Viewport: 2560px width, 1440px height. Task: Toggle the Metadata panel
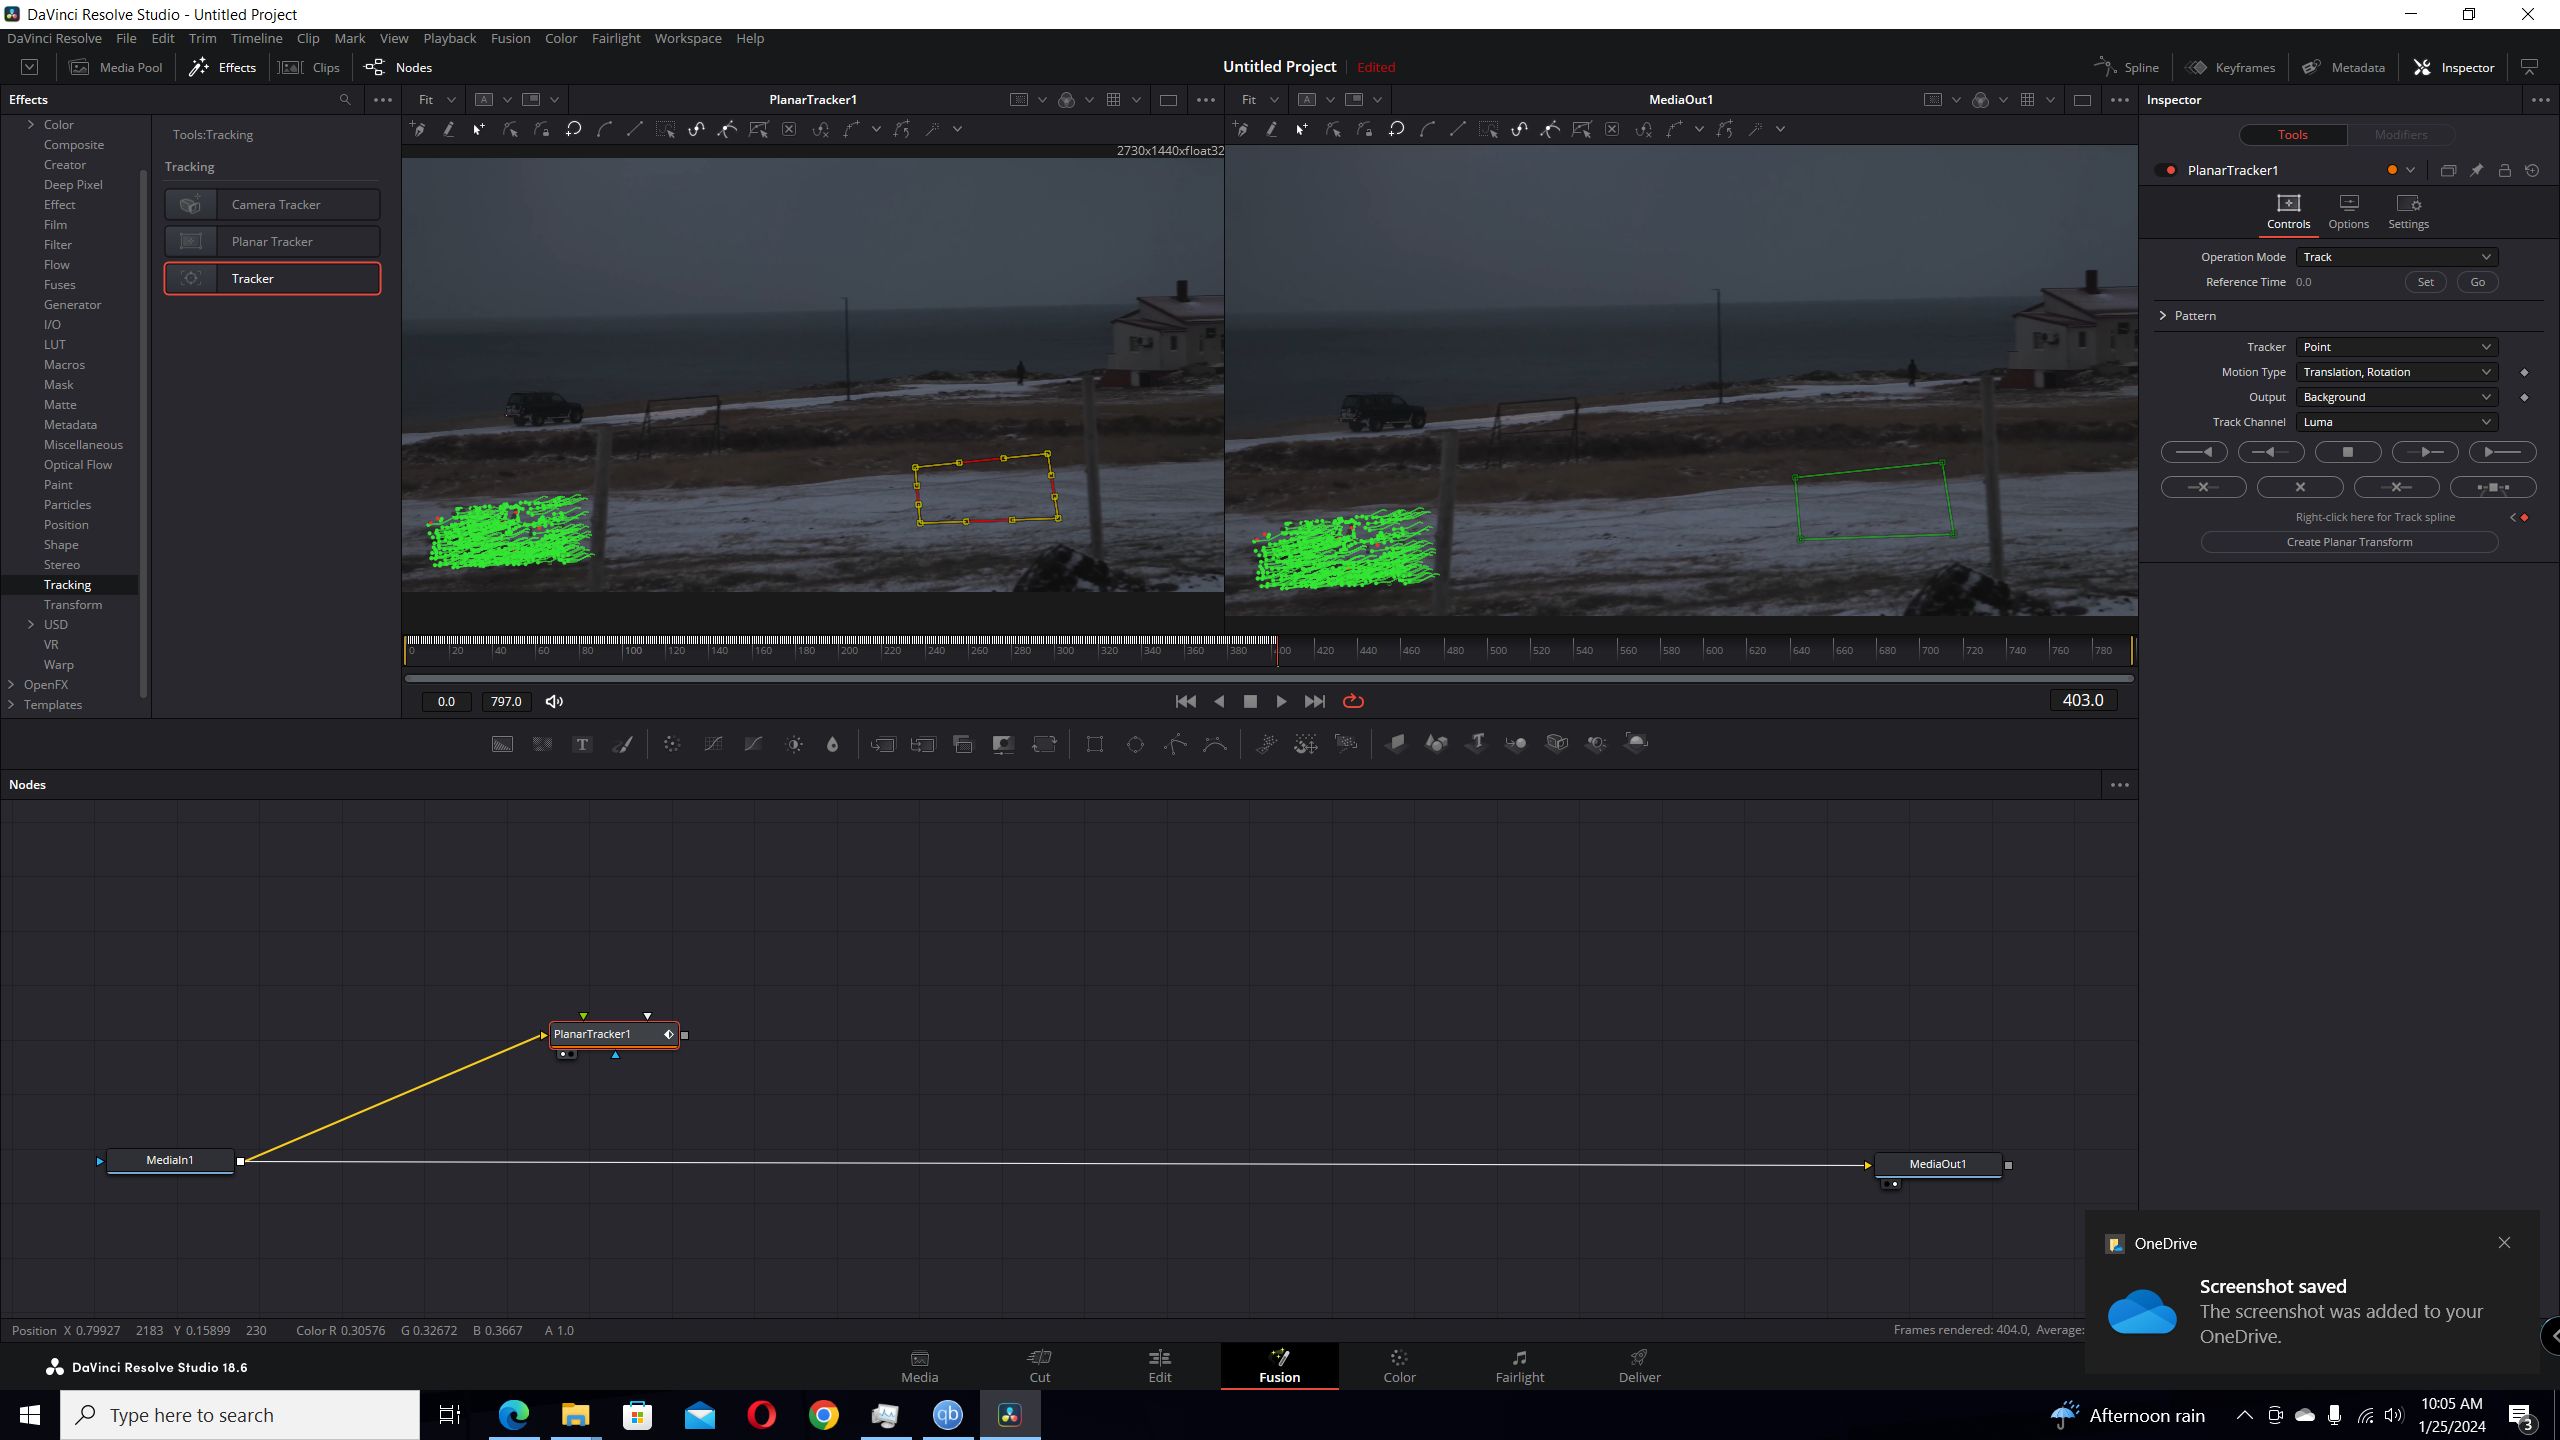(x=2343, y=68)
